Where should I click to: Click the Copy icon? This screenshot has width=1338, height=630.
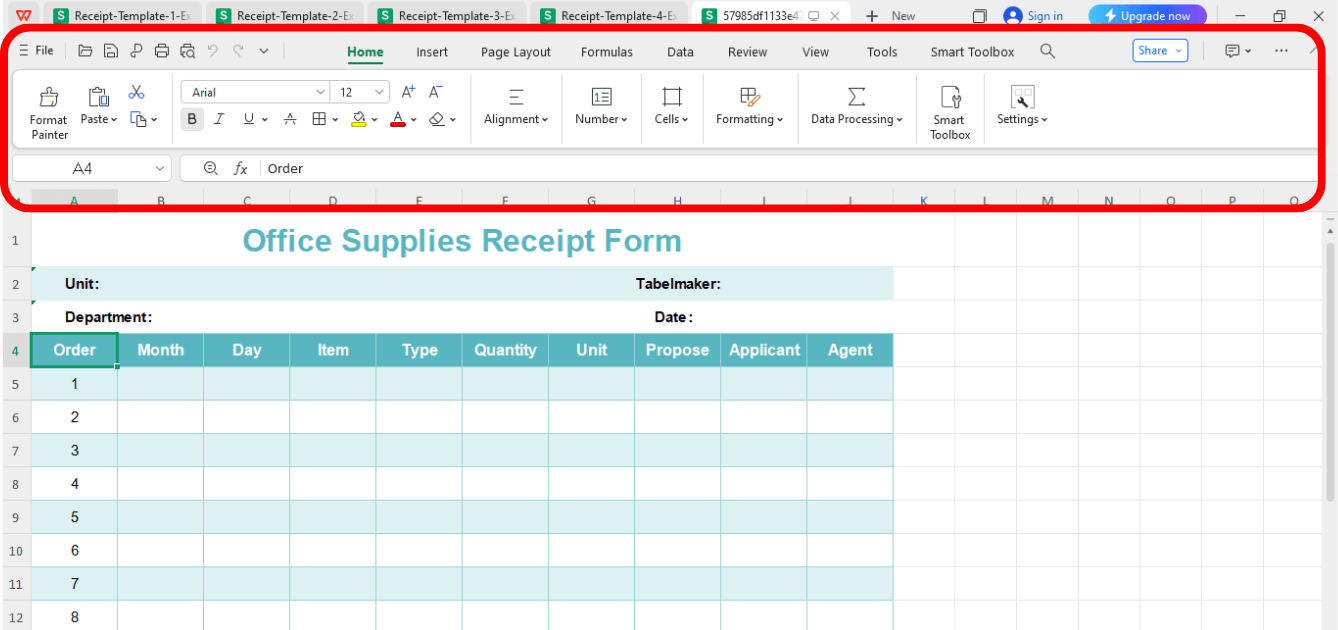[139, 119]
